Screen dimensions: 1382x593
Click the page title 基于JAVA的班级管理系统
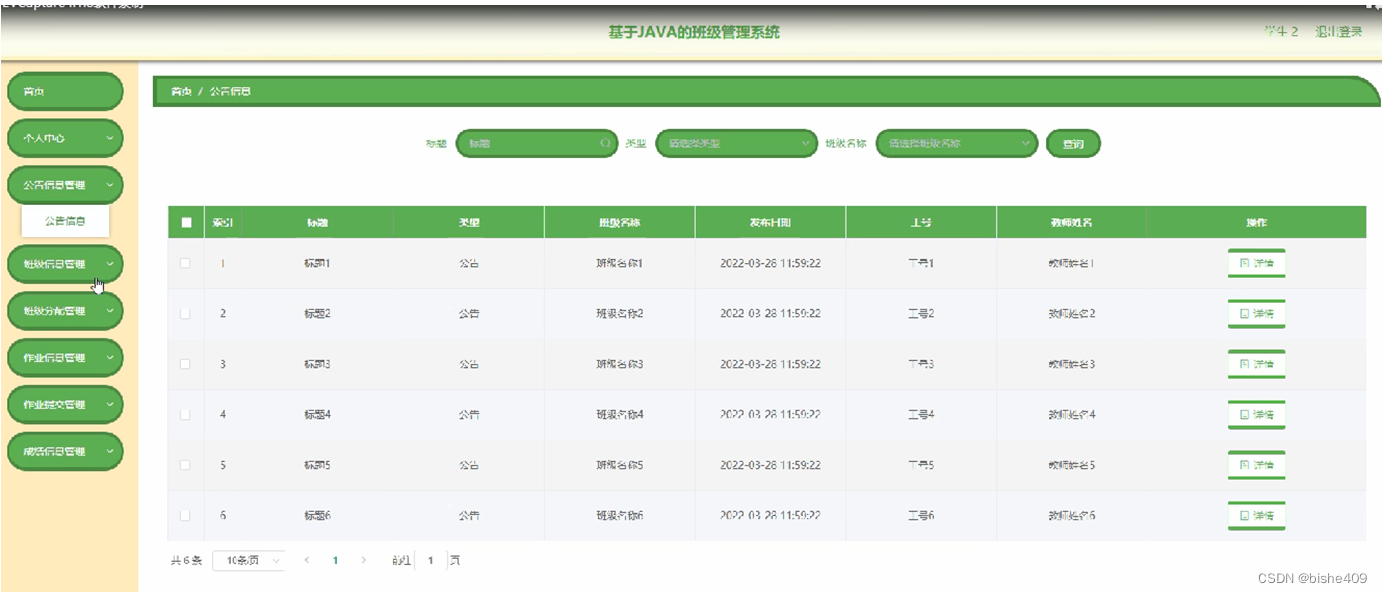(x=694, y=32)
